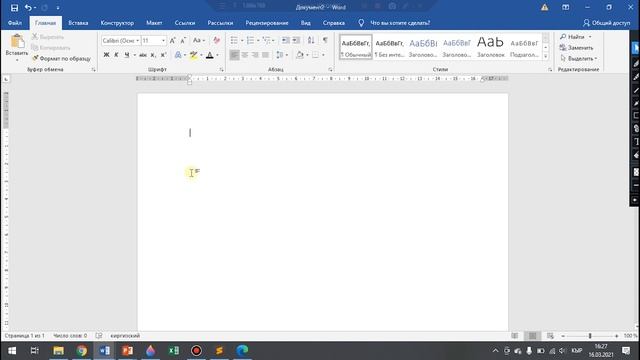Screen dimensions: 640x360
Task: Click the Undo arrow icon
Action: click(x=28, y=8)
